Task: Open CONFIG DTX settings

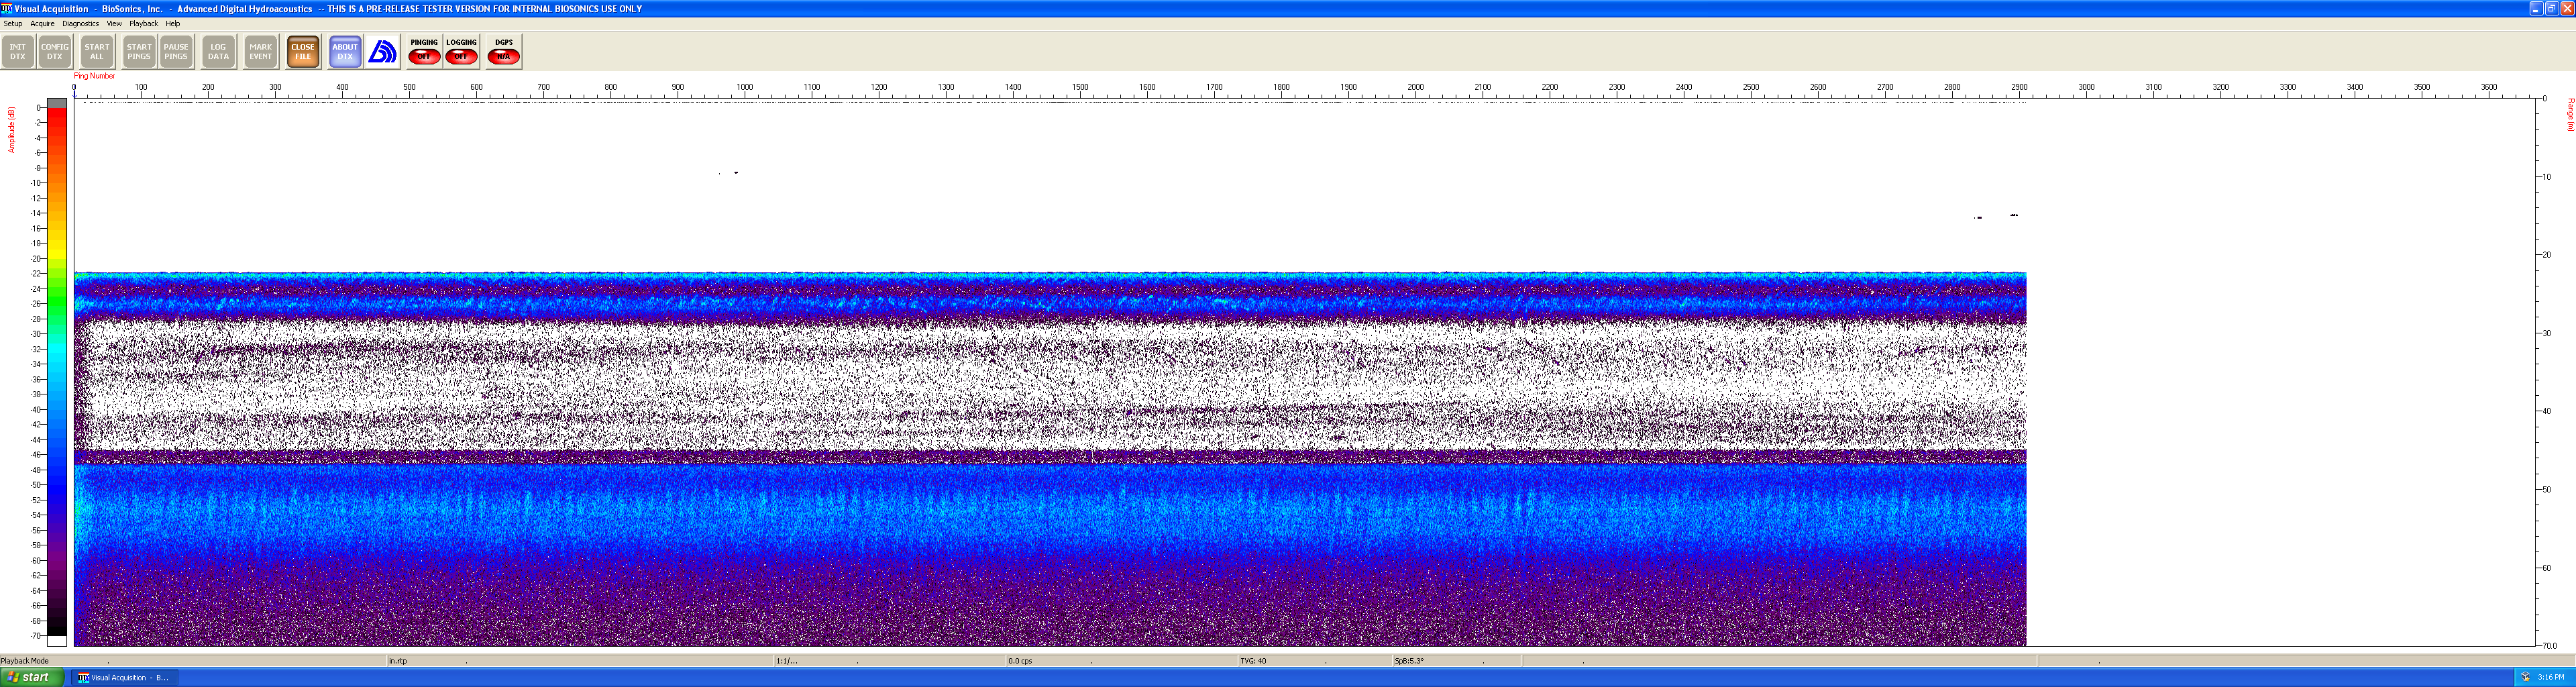Action: [x=55, y=52]
